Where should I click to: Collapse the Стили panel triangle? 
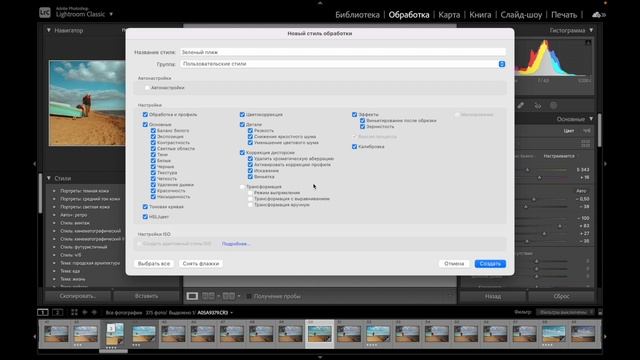point(49,178)
